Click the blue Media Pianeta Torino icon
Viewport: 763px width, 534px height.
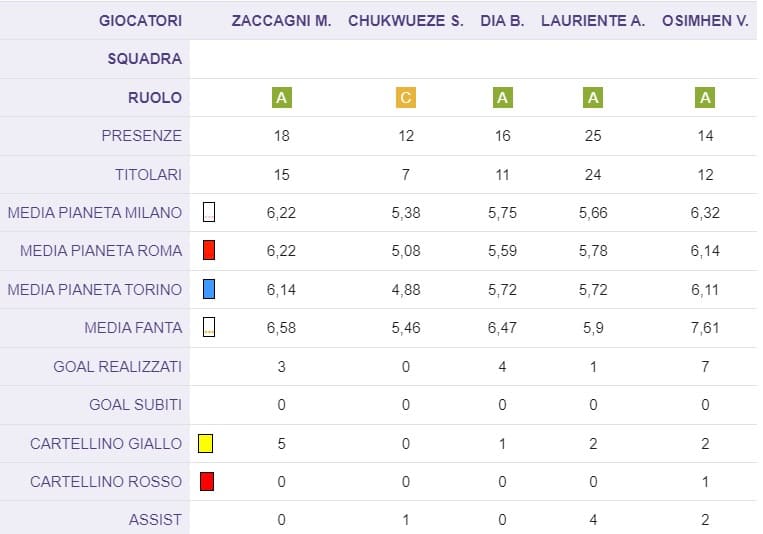tap(209, 289)
